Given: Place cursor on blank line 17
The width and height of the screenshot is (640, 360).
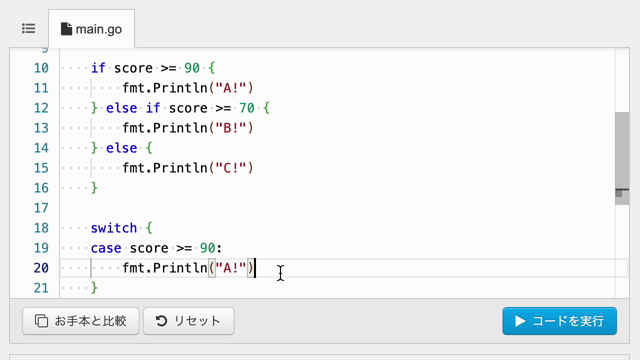Looking at the screenshot, I should coord(337,208).
